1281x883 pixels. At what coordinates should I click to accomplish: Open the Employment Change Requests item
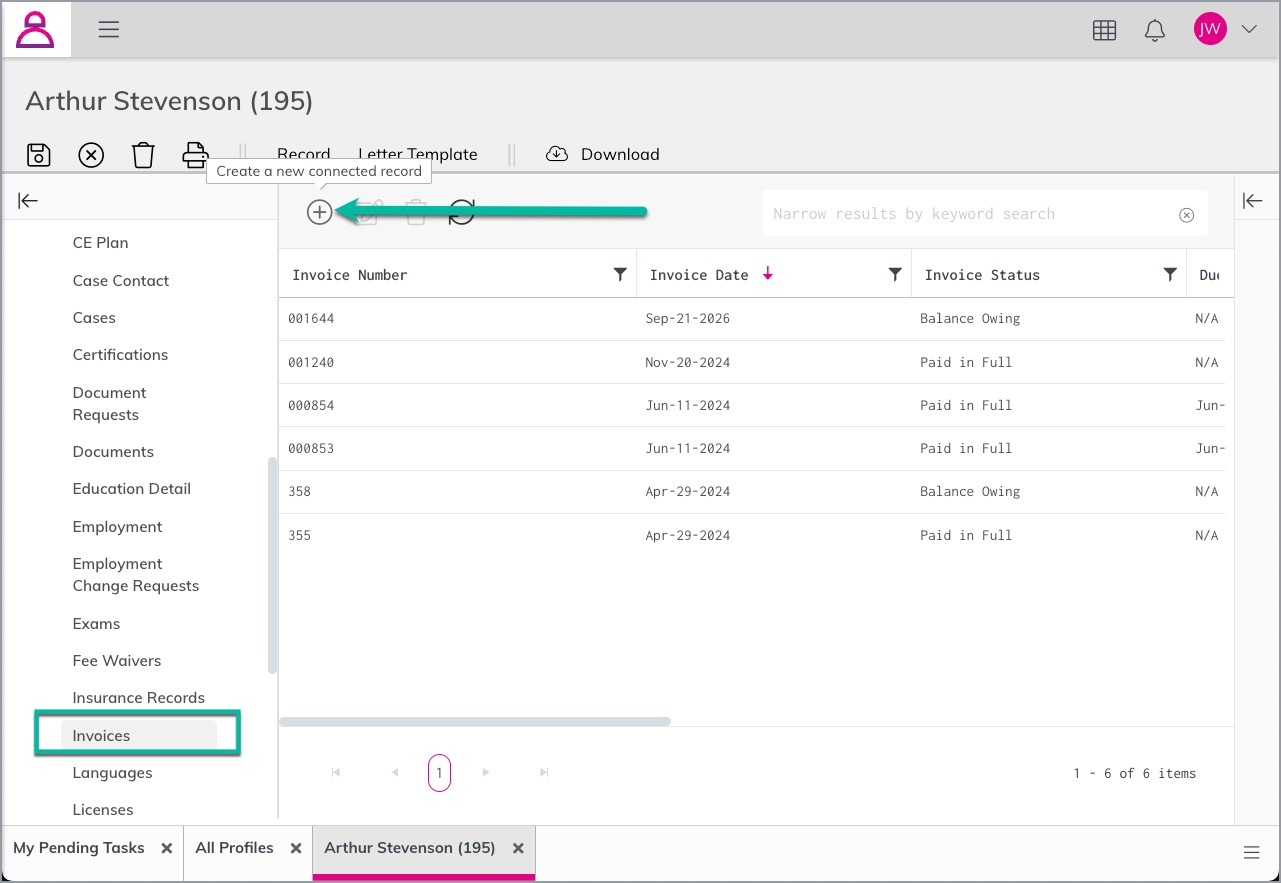click(x=136, y=575)
